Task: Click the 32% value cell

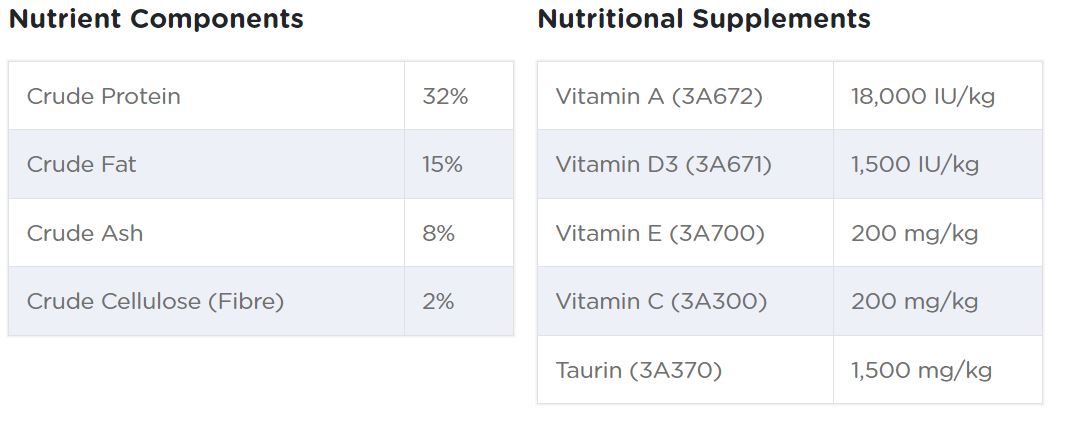Action: tap(445, 96)
